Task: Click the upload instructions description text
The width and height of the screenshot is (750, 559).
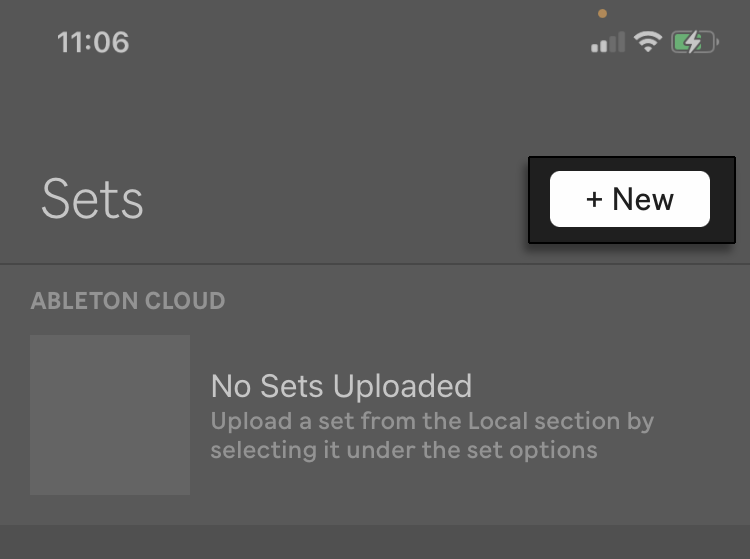Action: pos(432,436)
